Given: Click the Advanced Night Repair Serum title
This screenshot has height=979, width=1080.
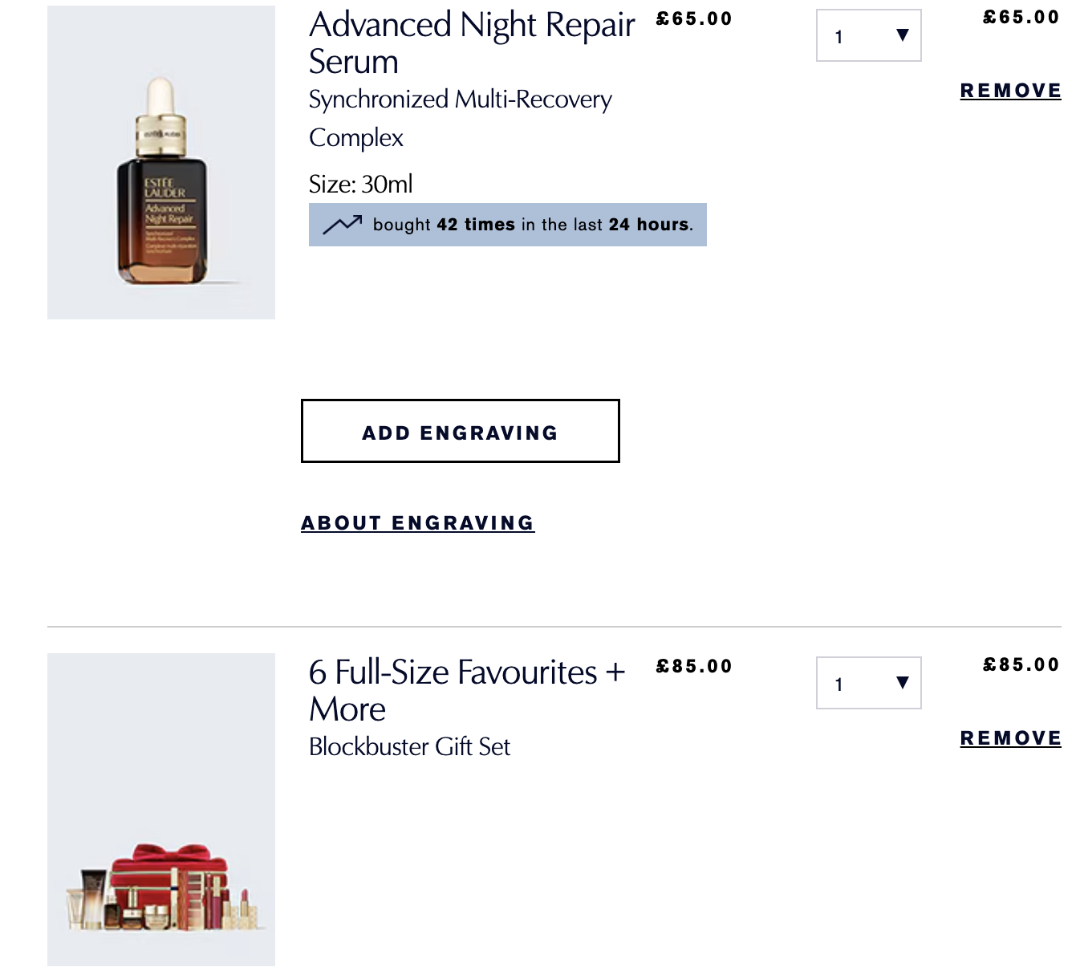Looking at the screenshot, I should 471,43.
